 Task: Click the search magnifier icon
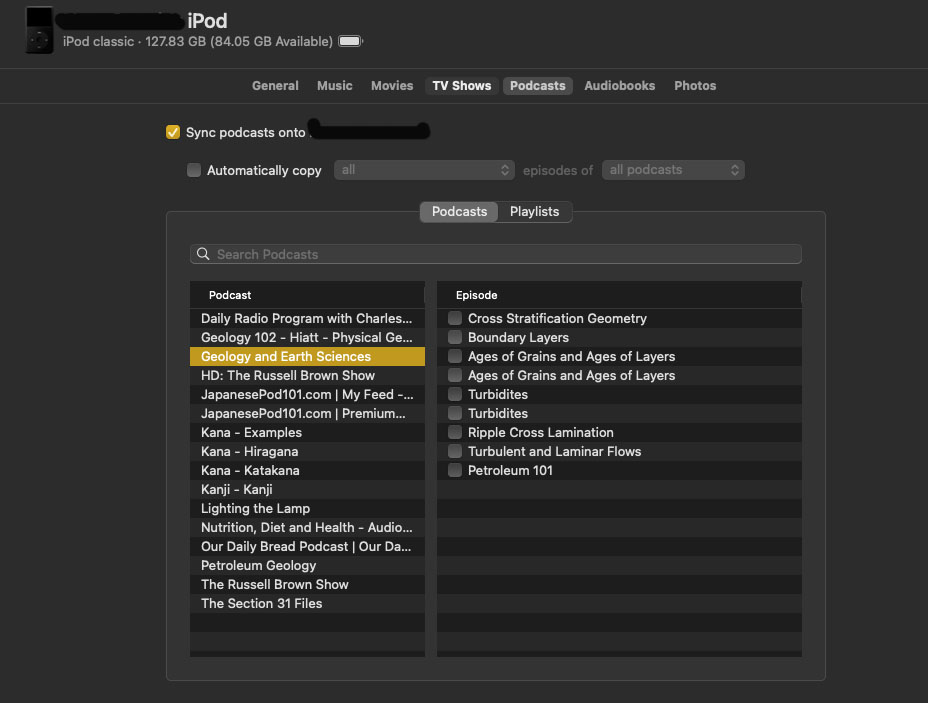(x=203, y=254)
